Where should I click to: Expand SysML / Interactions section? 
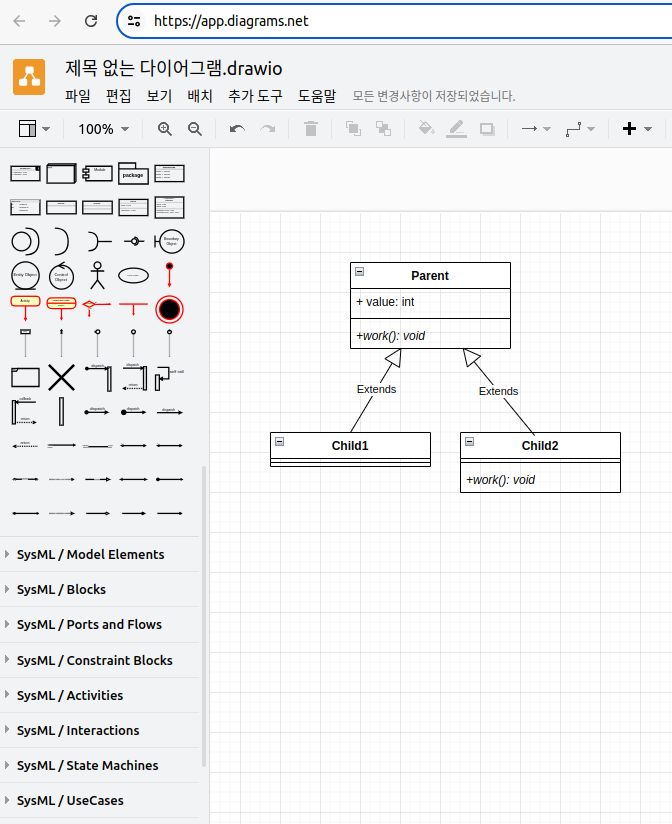(x=99, y=730)
